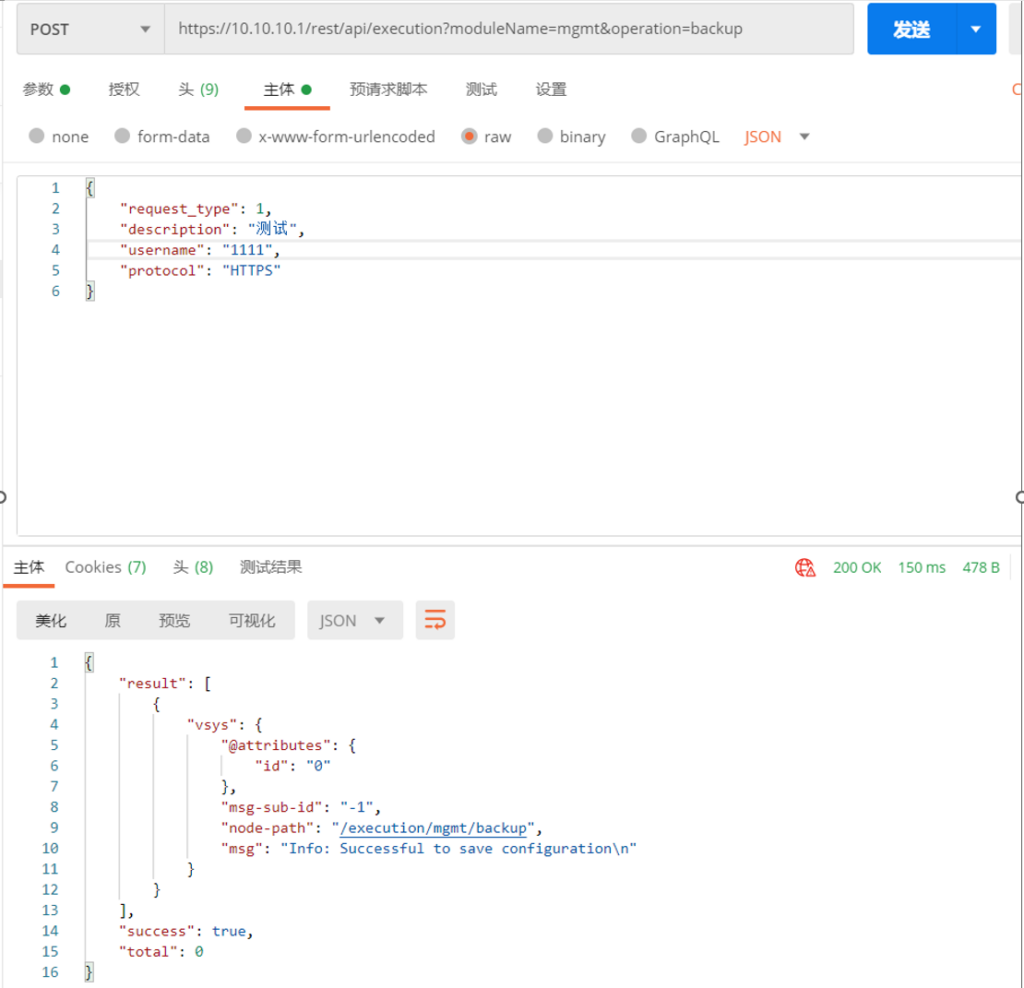Follow the /execution/mgmt/backup link in response
This screenshot has height=988, width=1024.
(434, 828)
